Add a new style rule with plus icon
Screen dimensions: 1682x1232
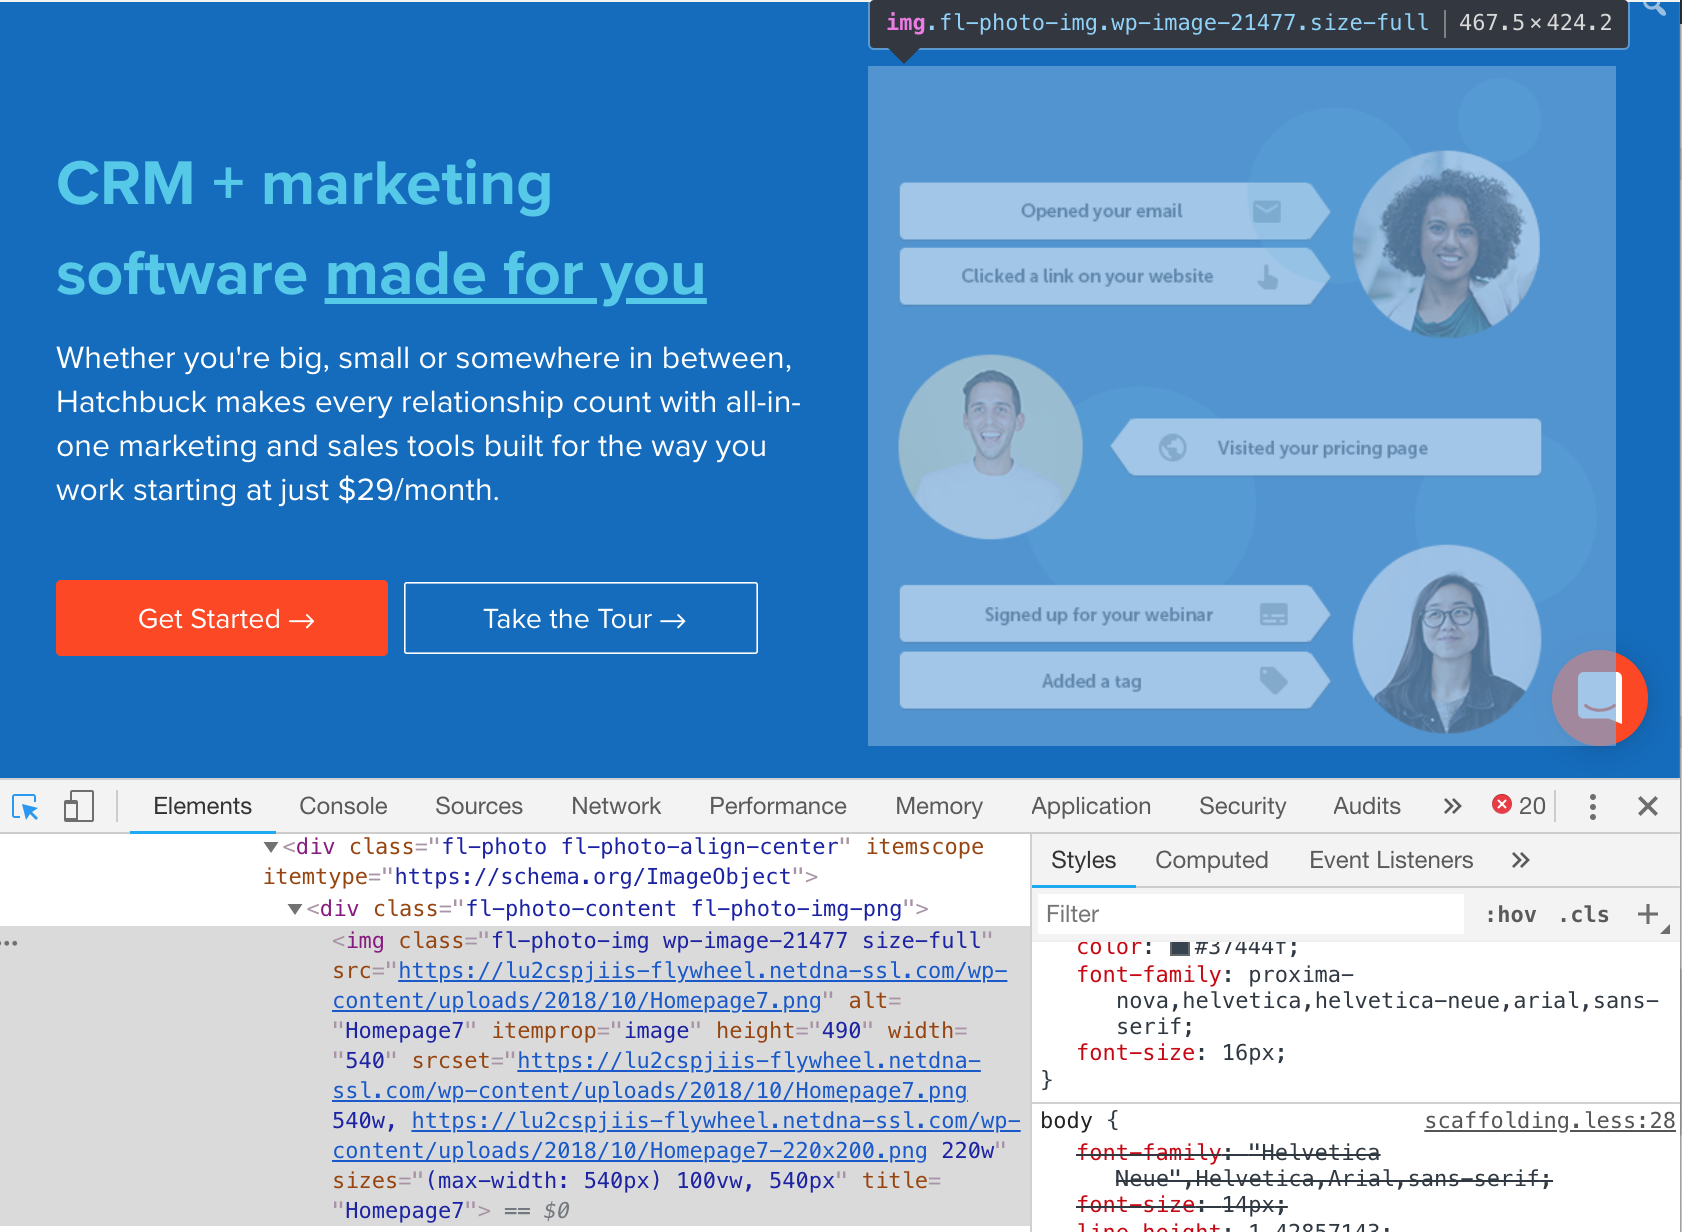tap(1647, 914)
